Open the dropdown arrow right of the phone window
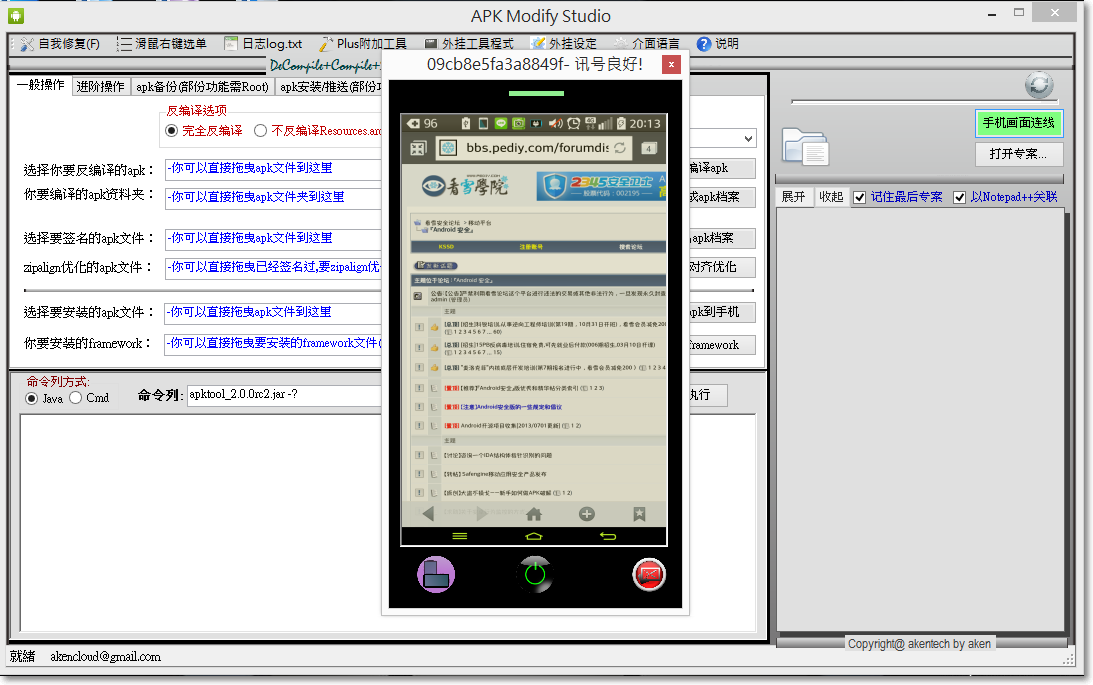Screen dimensions: 1093x685 coord(748,138)
